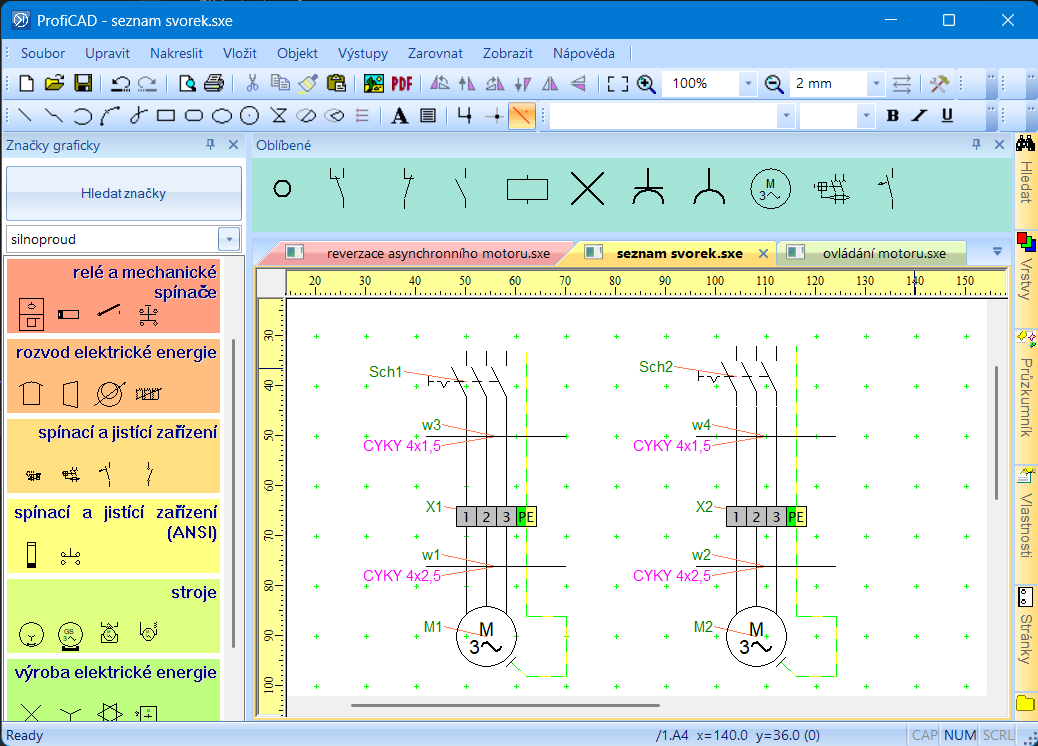Image resolution: width=1038 pixels, height=746 pixels.
Task: Open the relé a mechanické spínače group
Action: pyautogui.click(x=113, y=295)
